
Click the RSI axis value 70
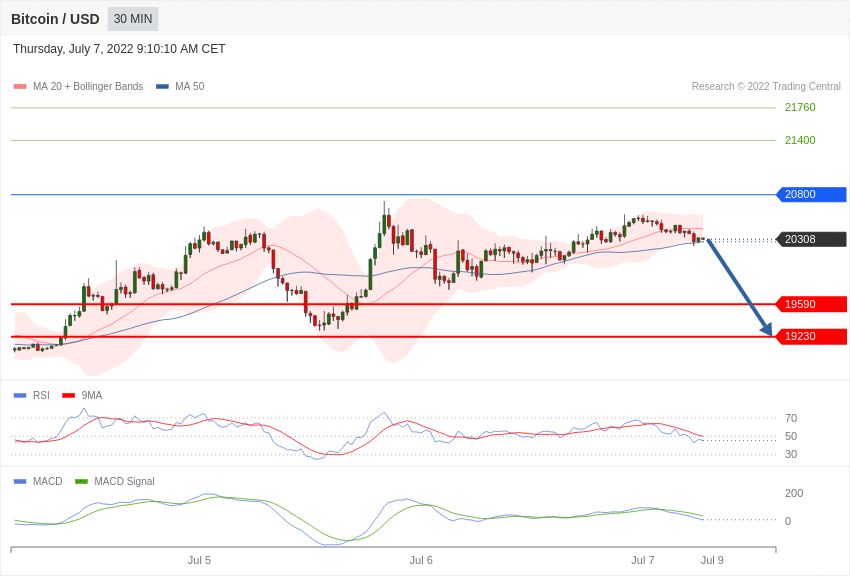click(x=791, y=418)
